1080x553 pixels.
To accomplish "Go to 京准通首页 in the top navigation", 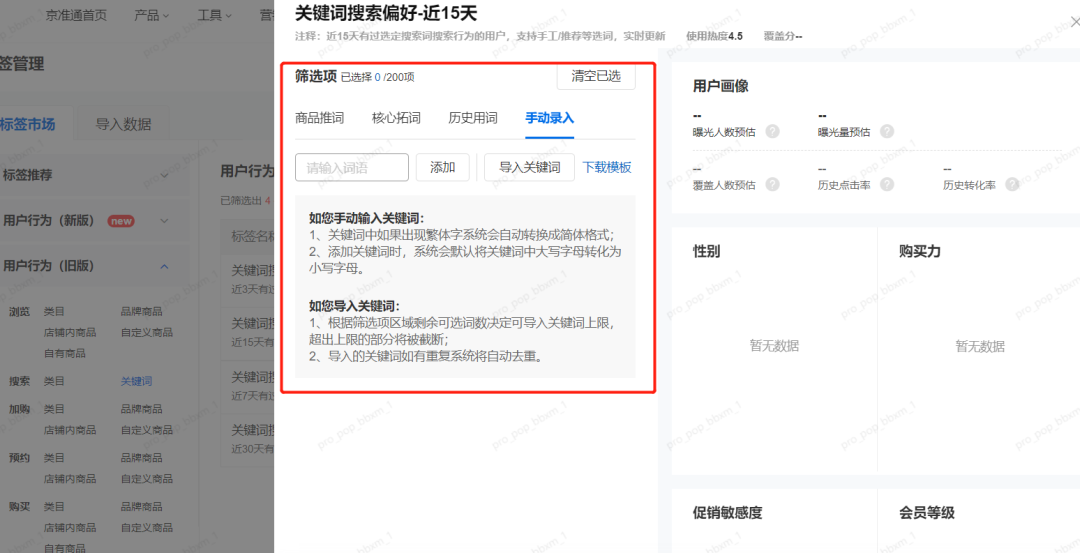I will pos(76,15).
